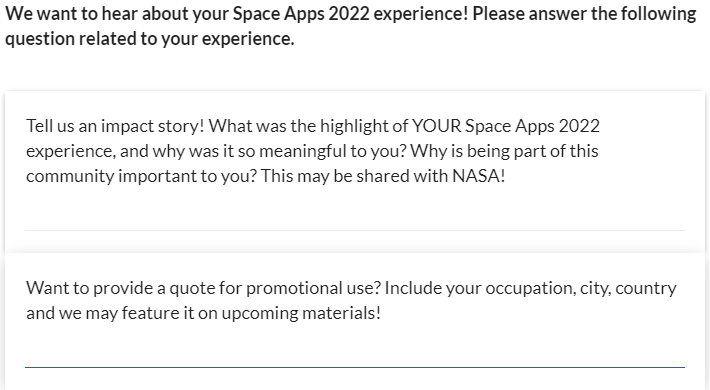The image size is (710, 390).
Task: Select the gray underline below impact story question
Action: pyautogui.click(x=355, y=230)
